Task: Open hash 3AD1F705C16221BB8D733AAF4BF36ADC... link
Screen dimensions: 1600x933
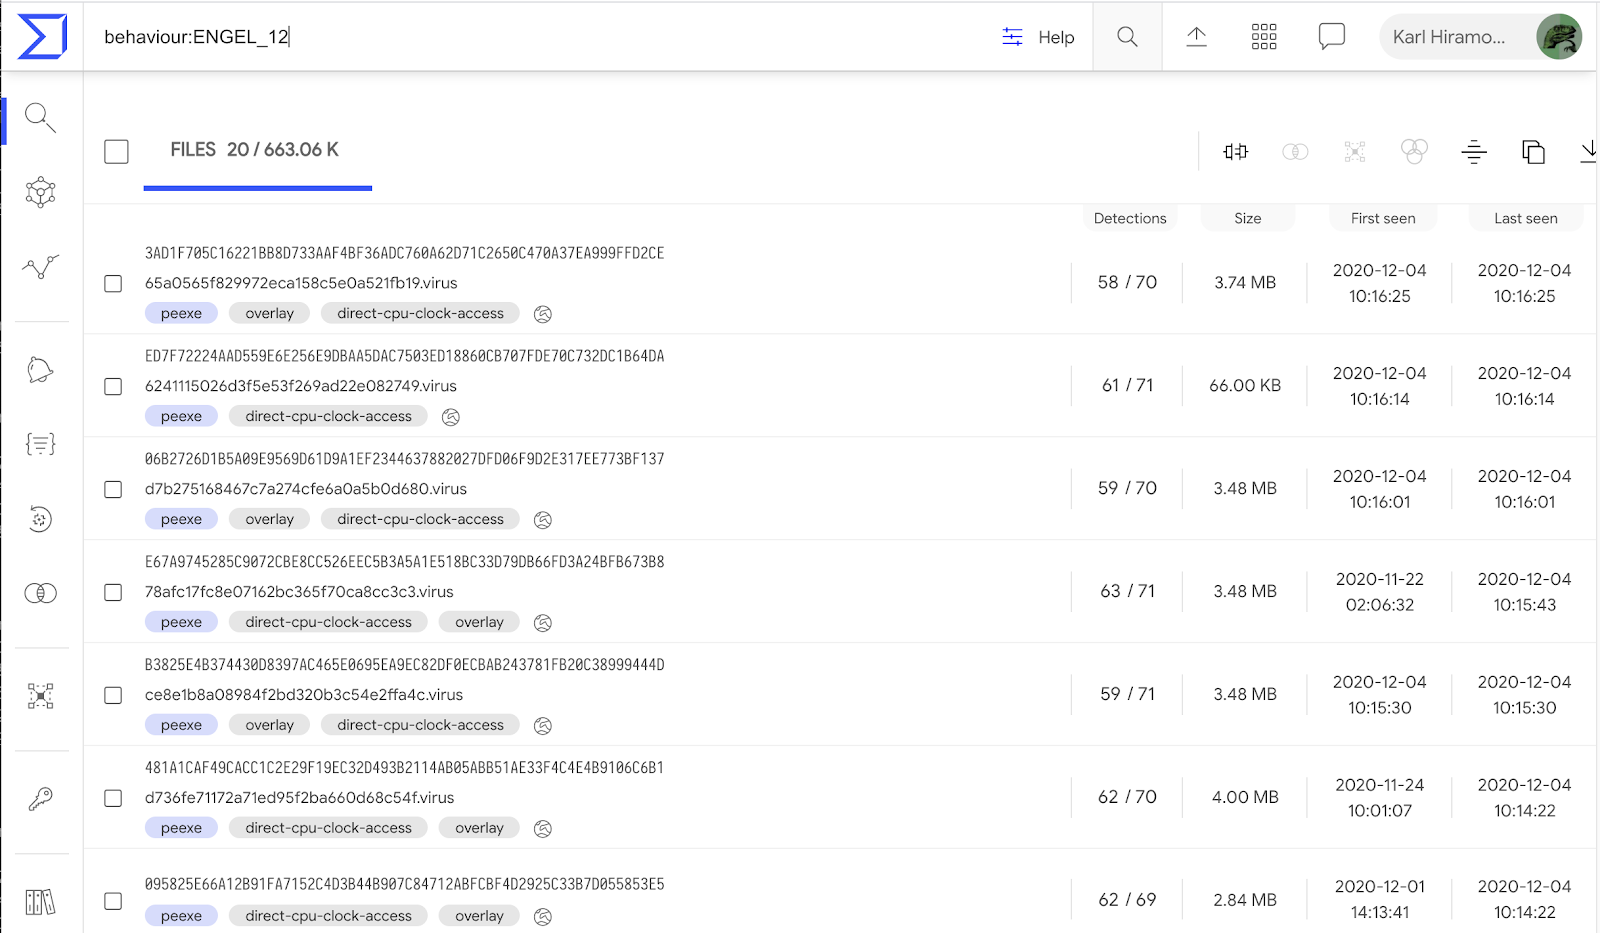Action: (x=404, y=253)
